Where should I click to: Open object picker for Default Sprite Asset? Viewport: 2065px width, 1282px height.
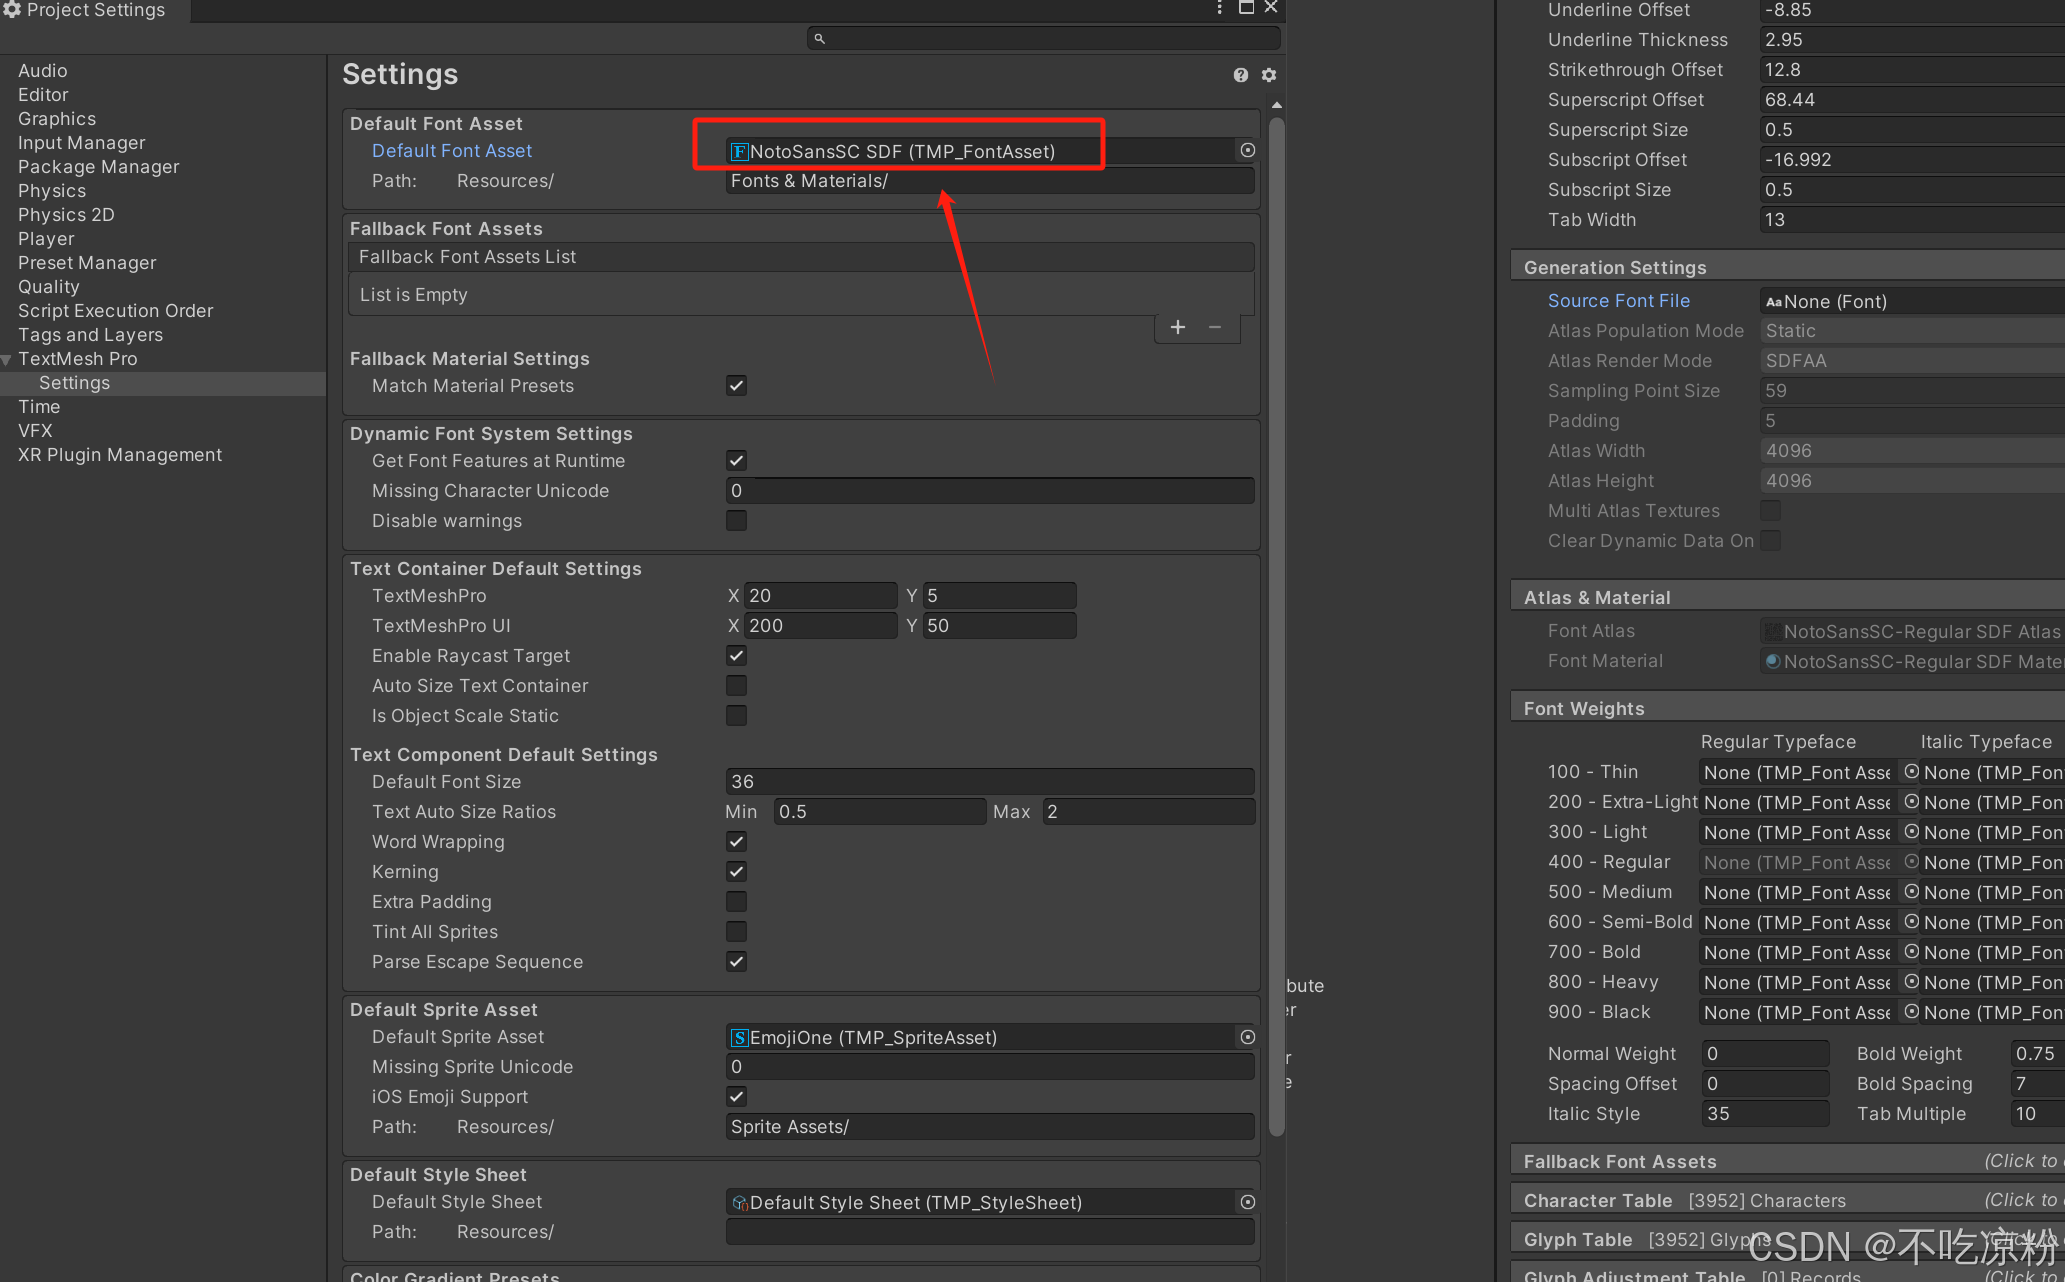coord(1247,1037)
